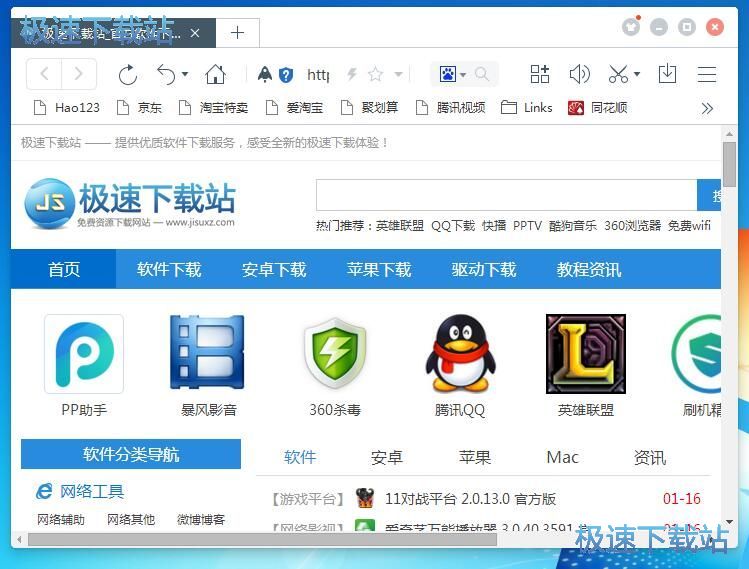Open the 暴风影音 app icon
The image size is (749, 569).
click(207, 352)
